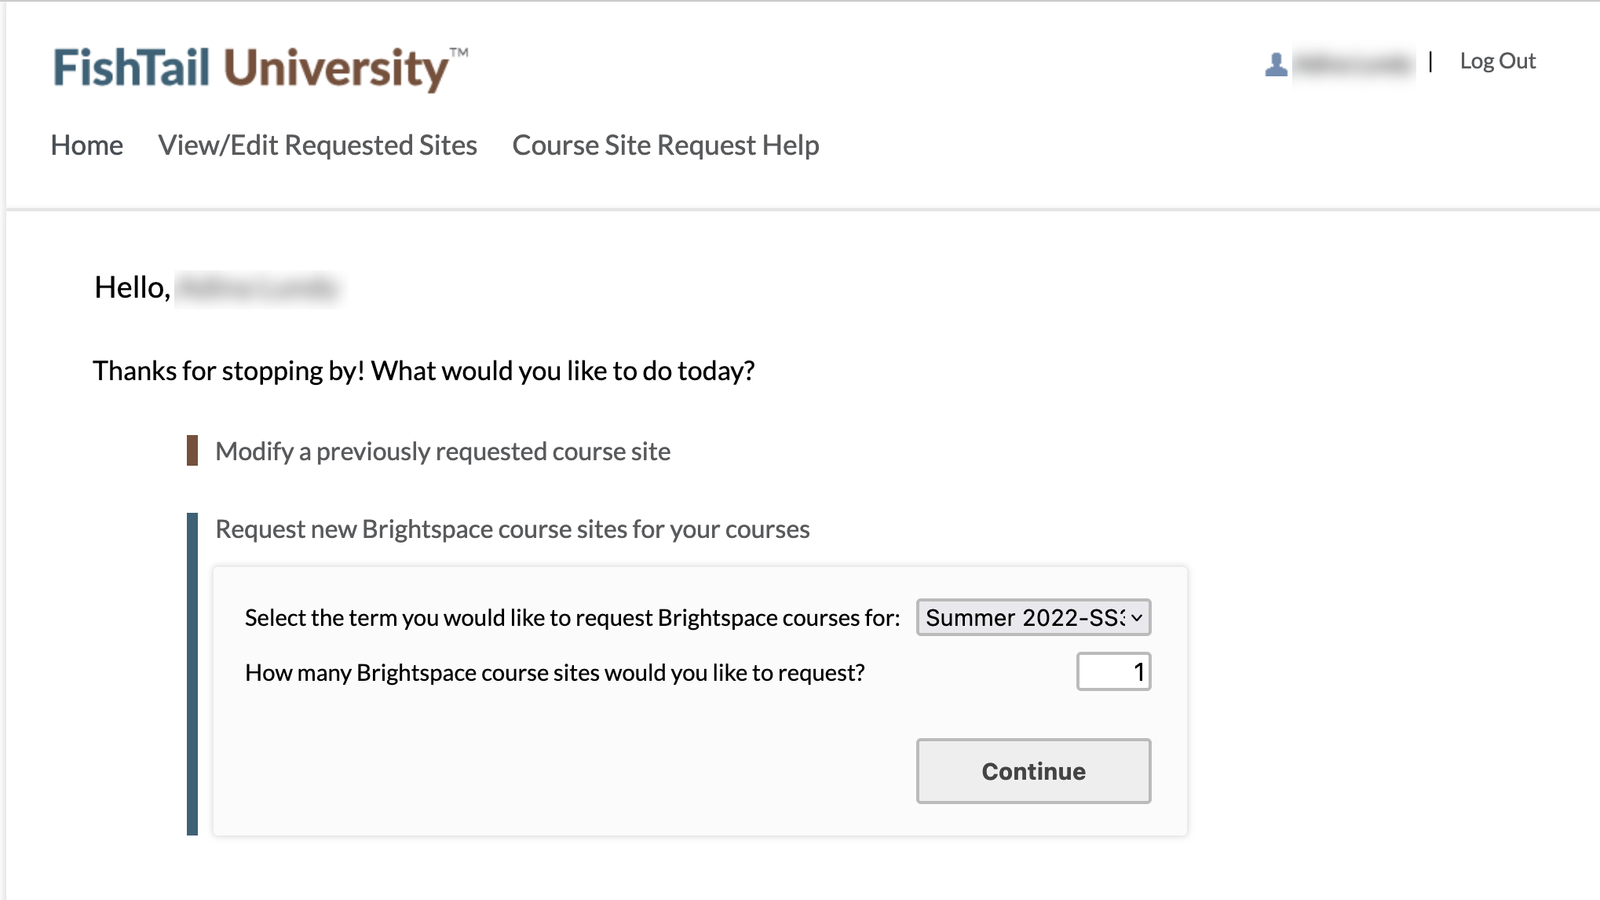Click the "How many Brightspace course sites" label

554,673
